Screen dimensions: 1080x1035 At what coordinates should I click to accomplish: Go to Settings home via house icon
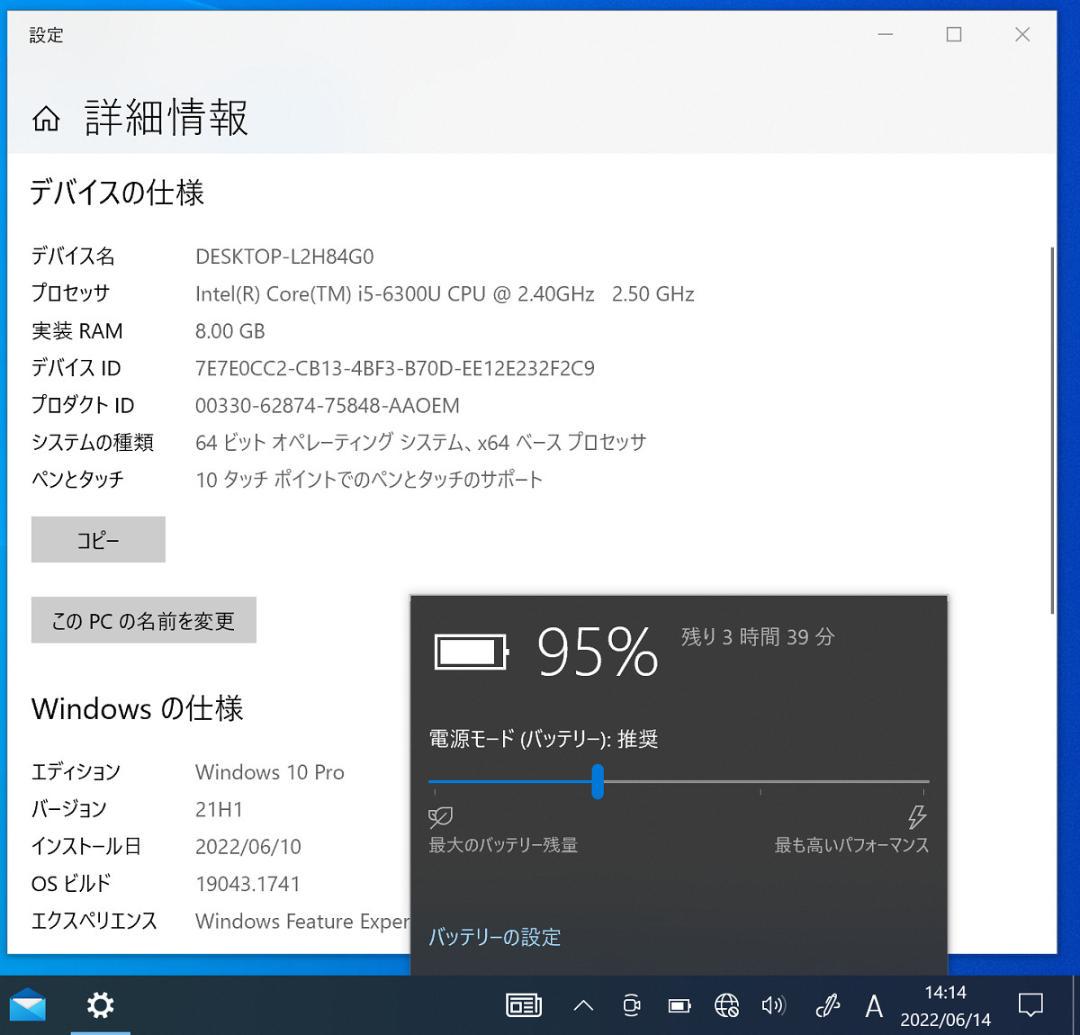point(45,118)
